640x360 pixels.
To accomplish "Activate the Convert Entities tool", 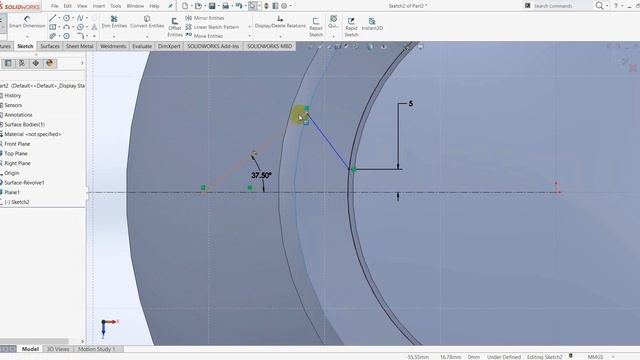I will click(147, 22).
